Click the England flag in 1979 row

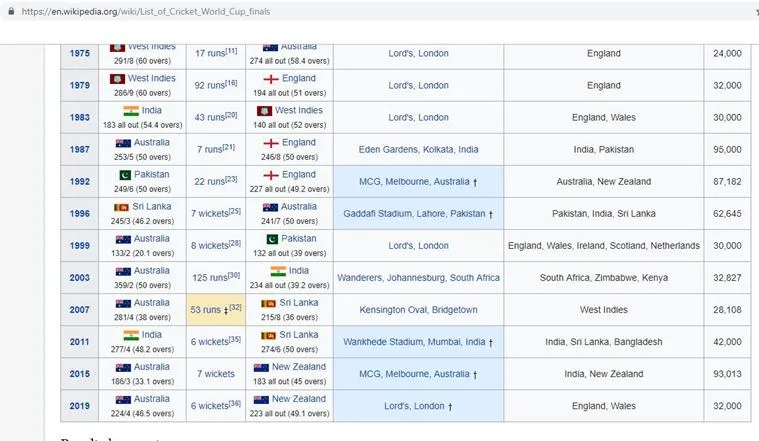[x=271, y=78]
